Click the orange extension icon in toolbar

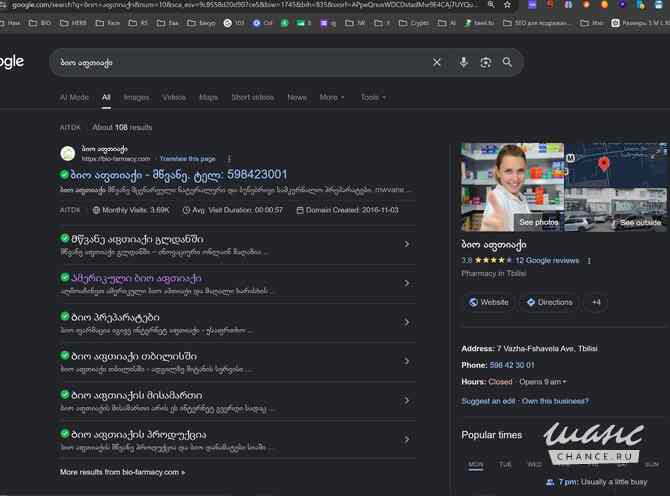[604, 5]
